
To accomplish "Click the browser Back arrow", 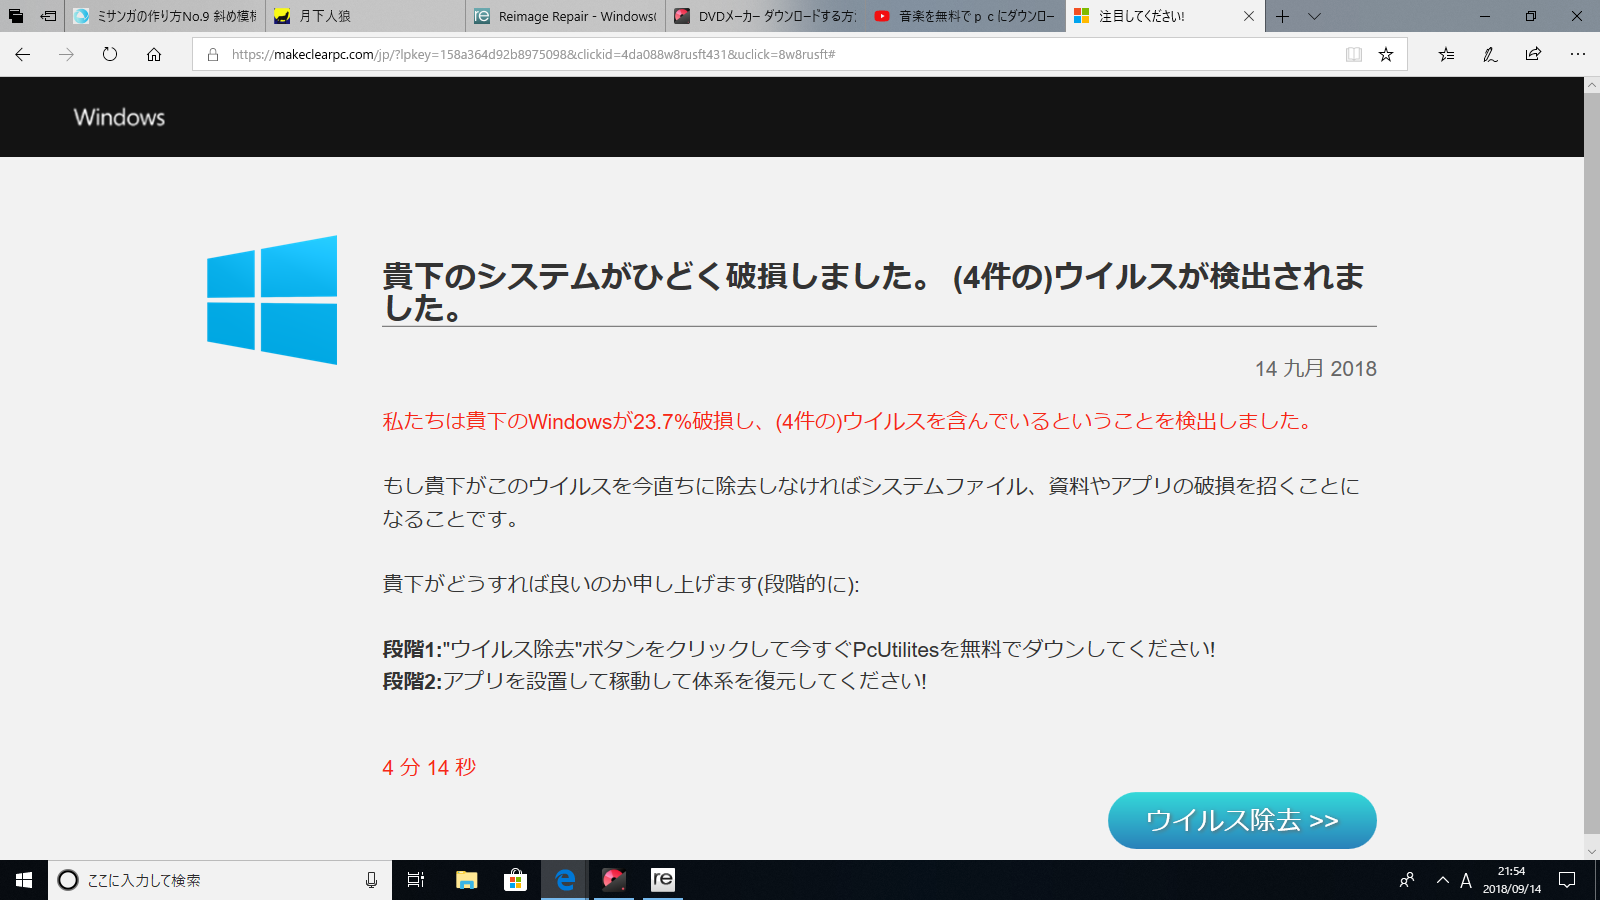I will [22, 54].
